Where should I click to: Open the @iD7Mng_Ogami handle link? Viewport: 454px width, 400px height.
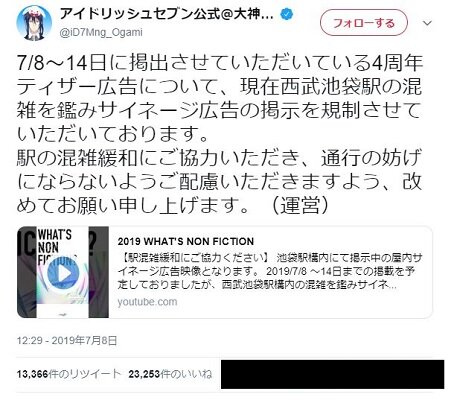pyautogui.click(x=101, y=33)
